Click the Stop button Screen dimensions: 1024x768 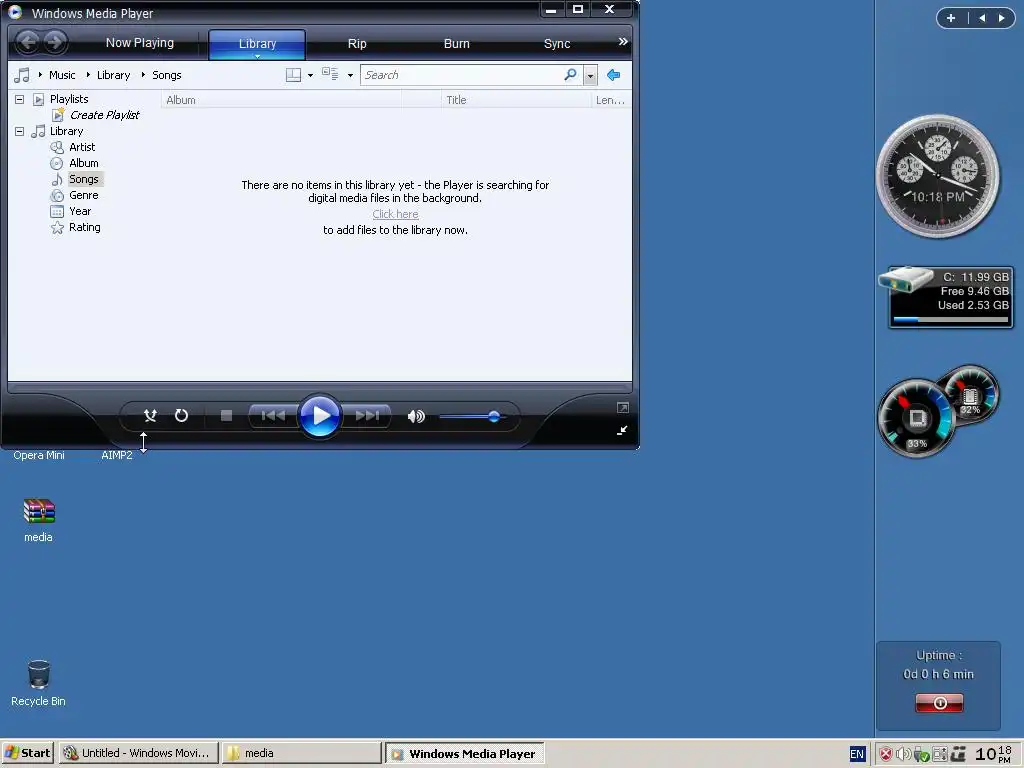point(227,415)
